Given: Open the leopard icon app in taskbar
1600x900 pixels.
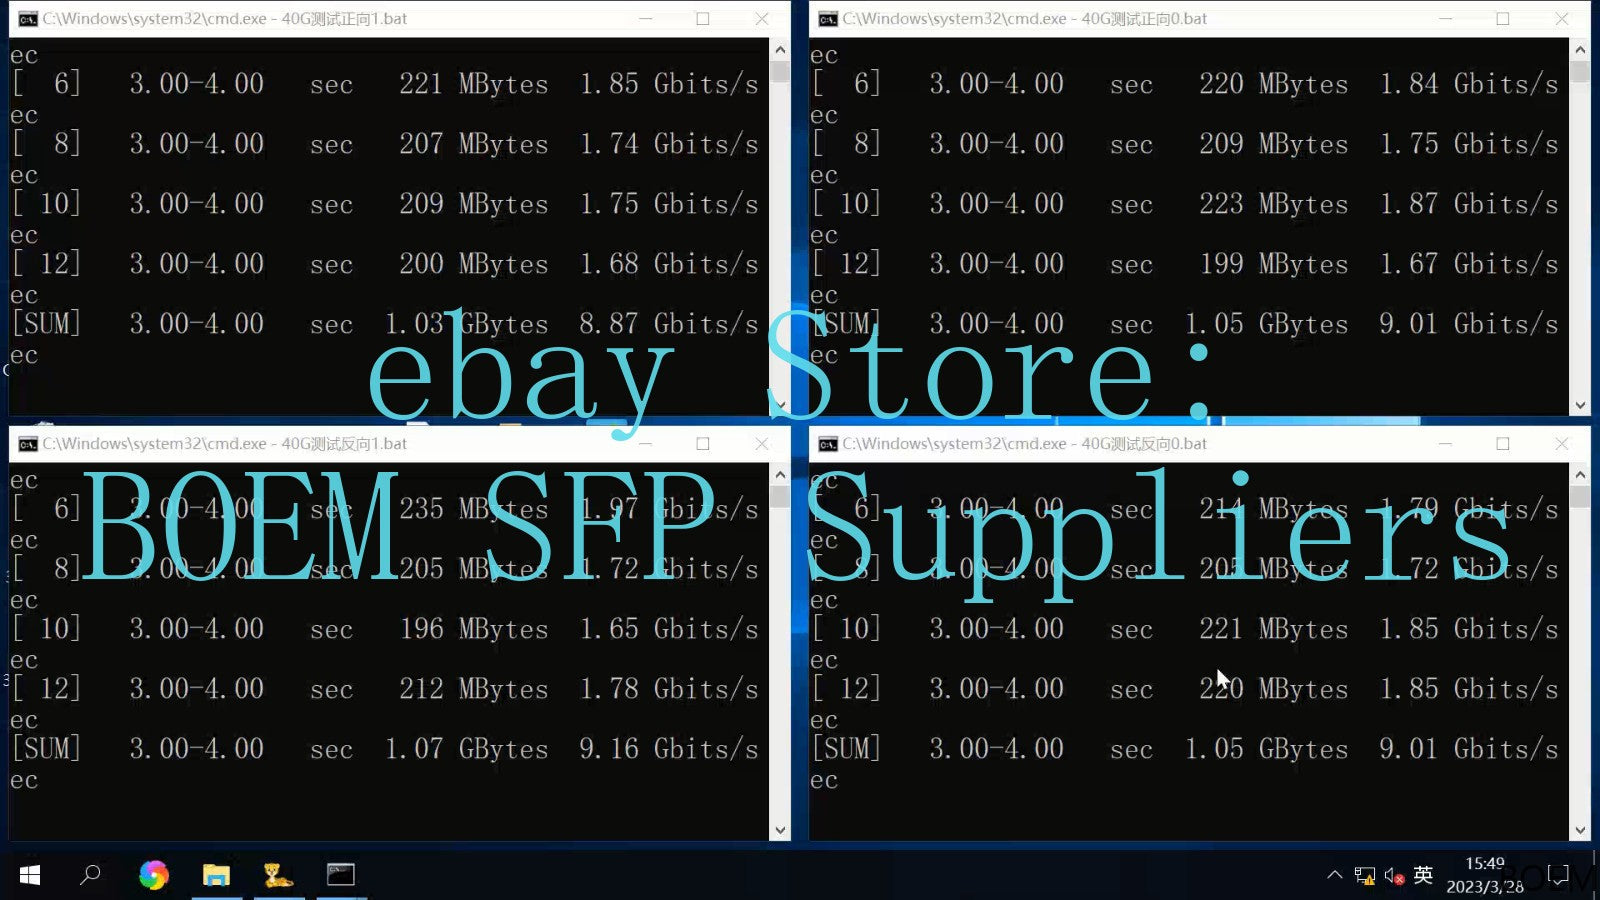Looking at the screenshot, I should click(278, 875).
